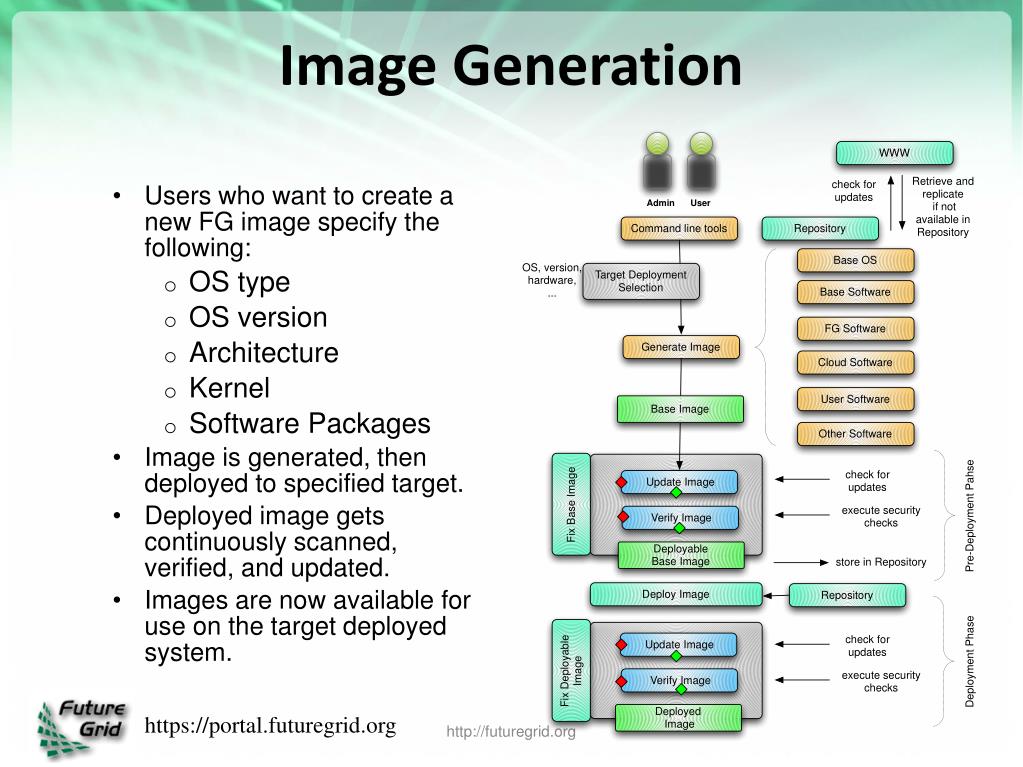Image resolution: width=1023 pixels, height=767 pixels.
Task: Select the WWW box
Action: 894,153
